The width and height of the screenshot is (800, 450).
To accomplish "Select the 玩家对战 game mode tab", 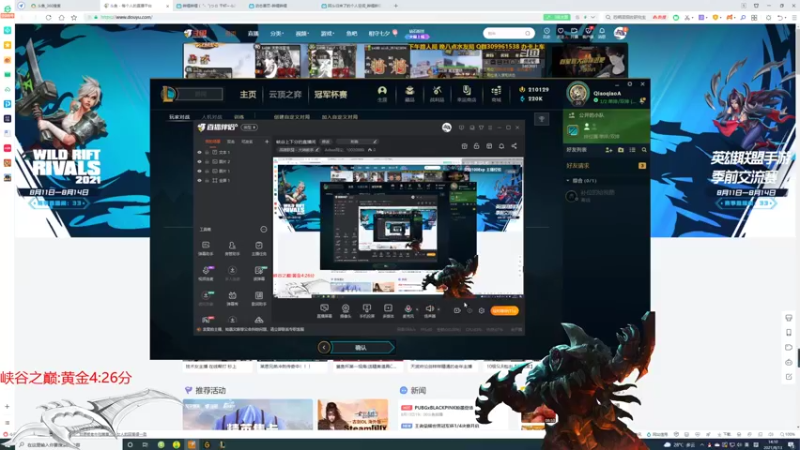I will click(180, 117).
